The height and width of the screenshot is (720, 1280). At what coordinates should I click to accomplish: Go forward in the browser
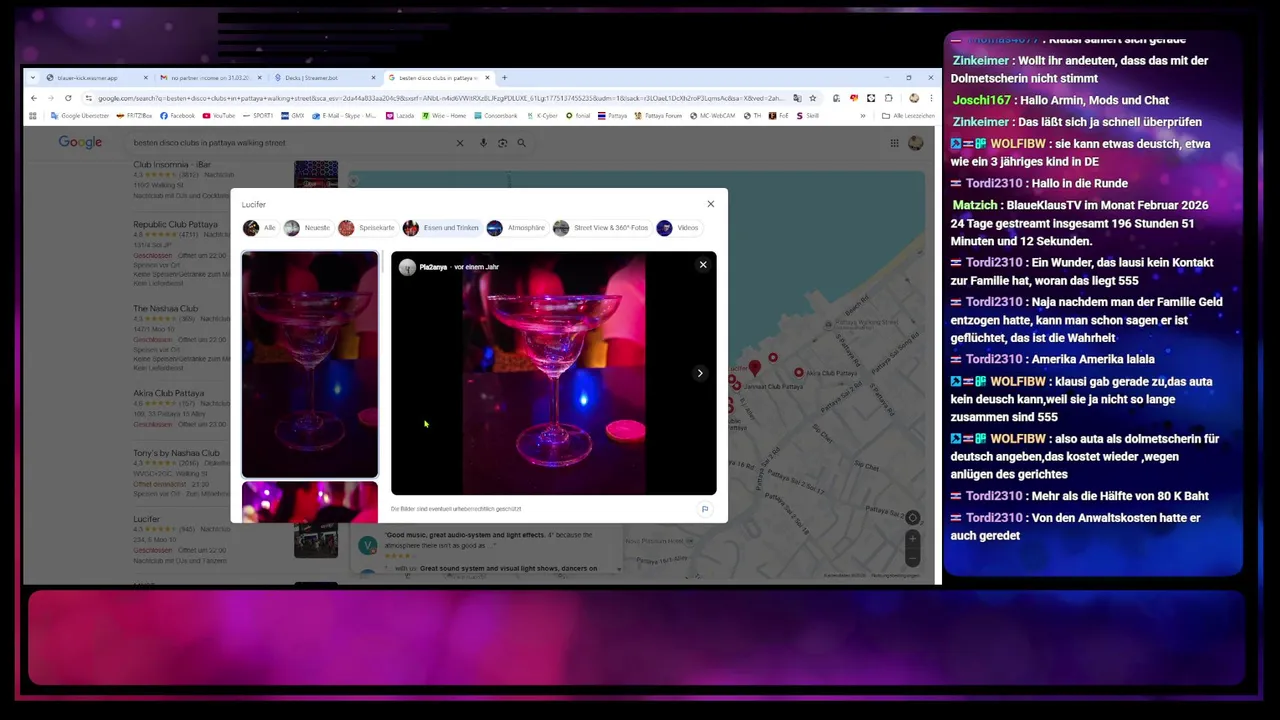tap(50, 98)
